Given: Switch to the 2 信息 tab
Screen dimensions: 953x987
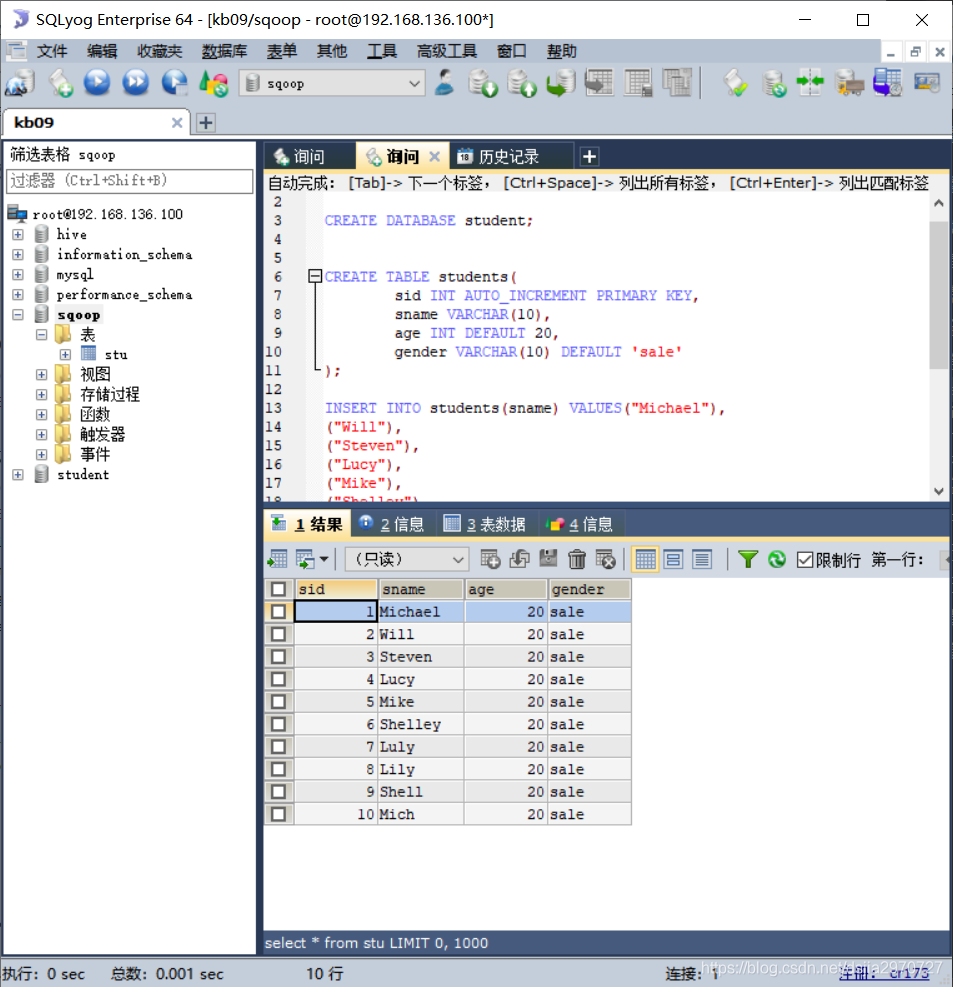Looking at the screenshot, I should [x=391, y=524].
